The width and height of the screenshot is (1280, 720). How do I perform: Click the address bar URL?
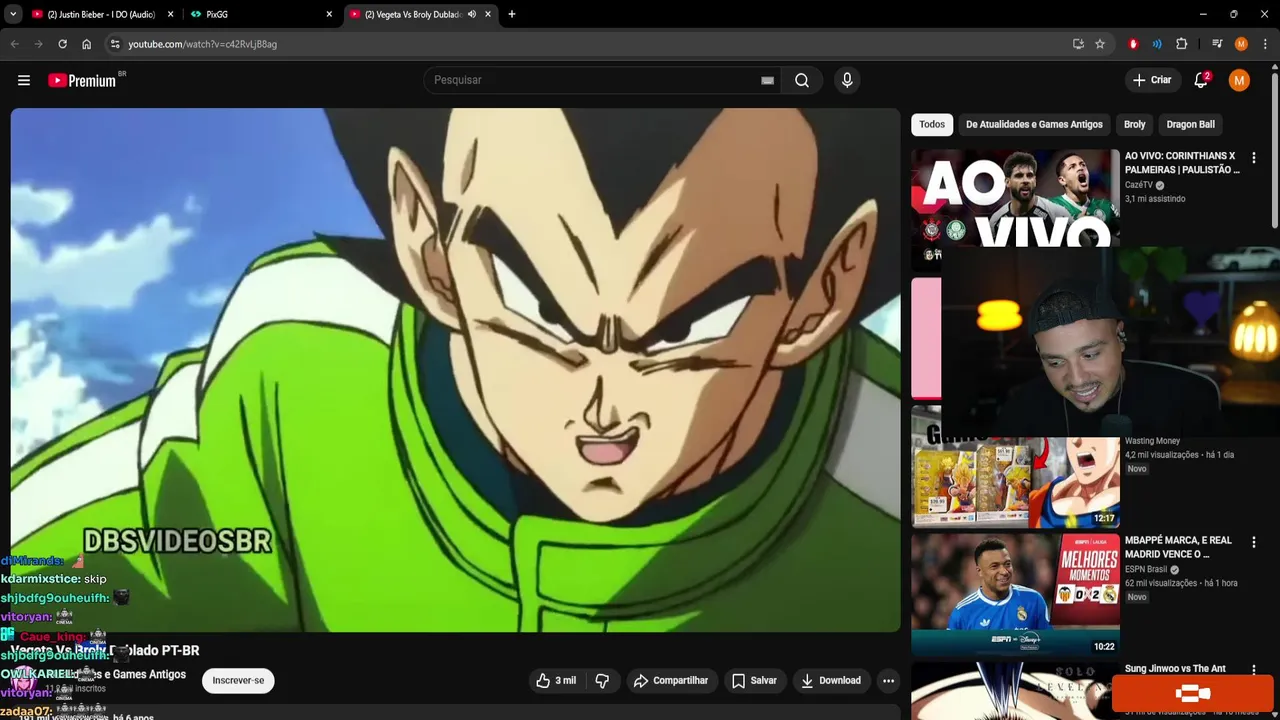tap(202, 44)
